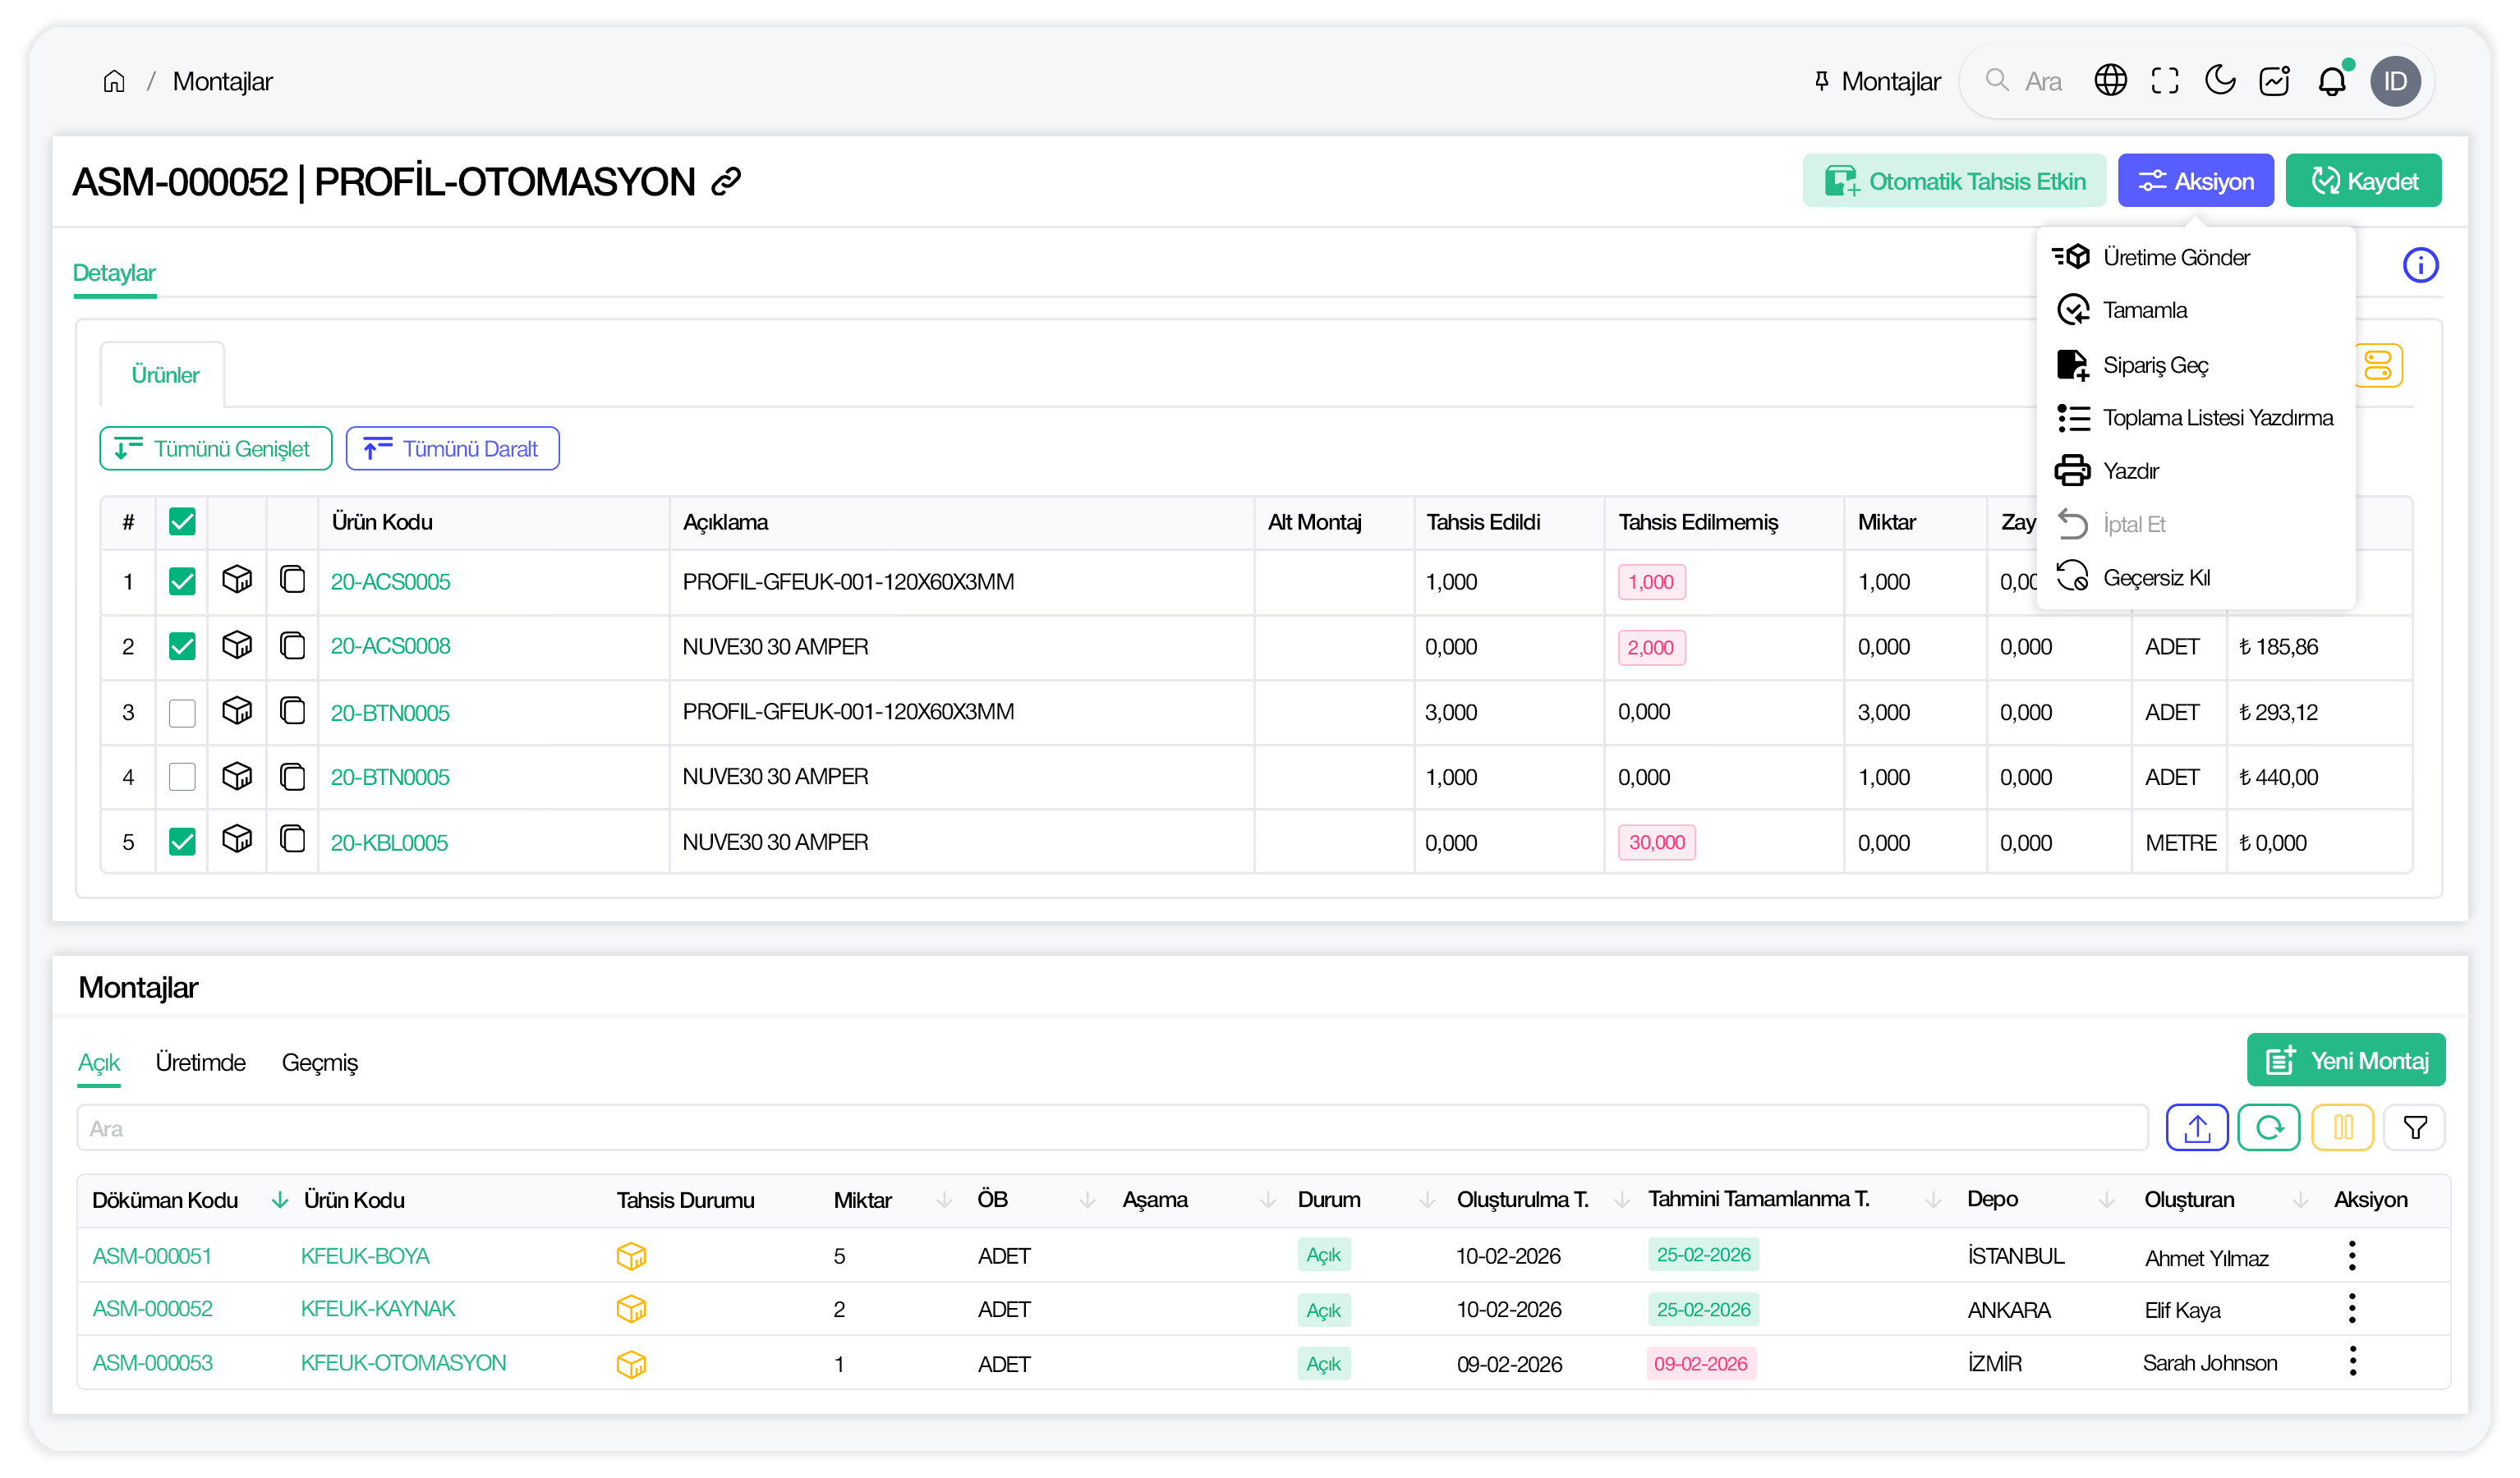Open the language globe icon
The image size is (2520, 1478).
pyautogui.click(x=2110, y=81)
